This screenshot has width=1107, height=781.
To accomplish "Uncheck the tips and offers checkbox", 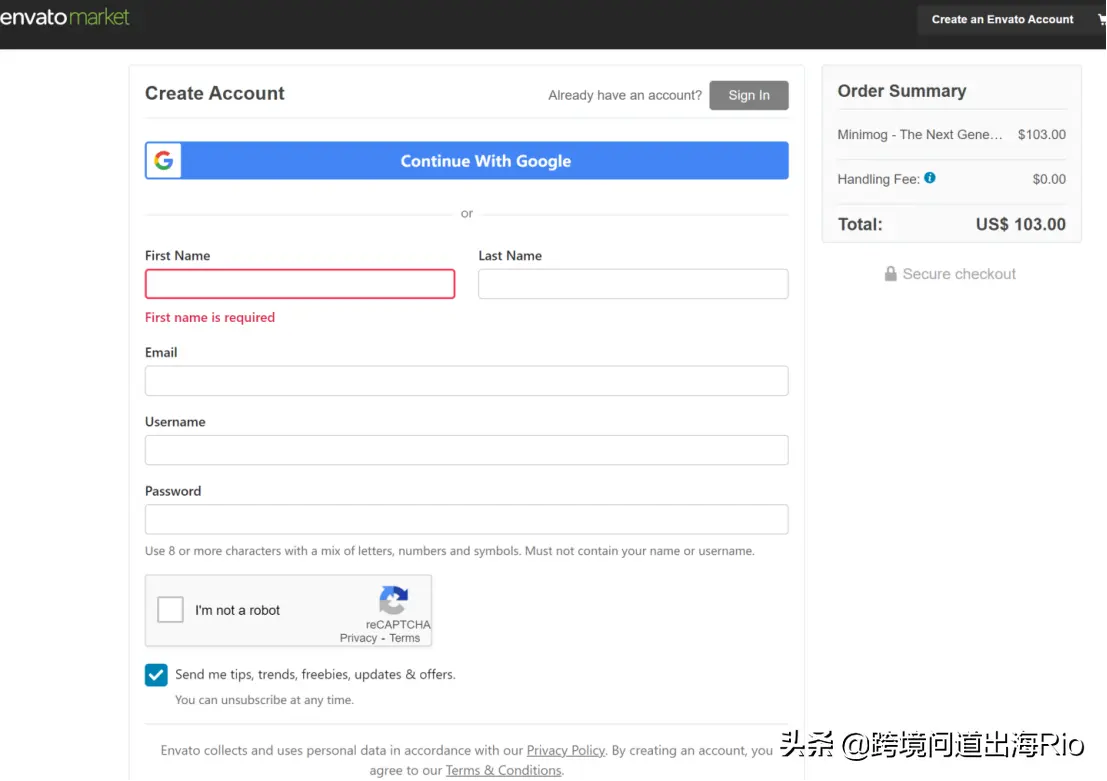I will 156,674.
